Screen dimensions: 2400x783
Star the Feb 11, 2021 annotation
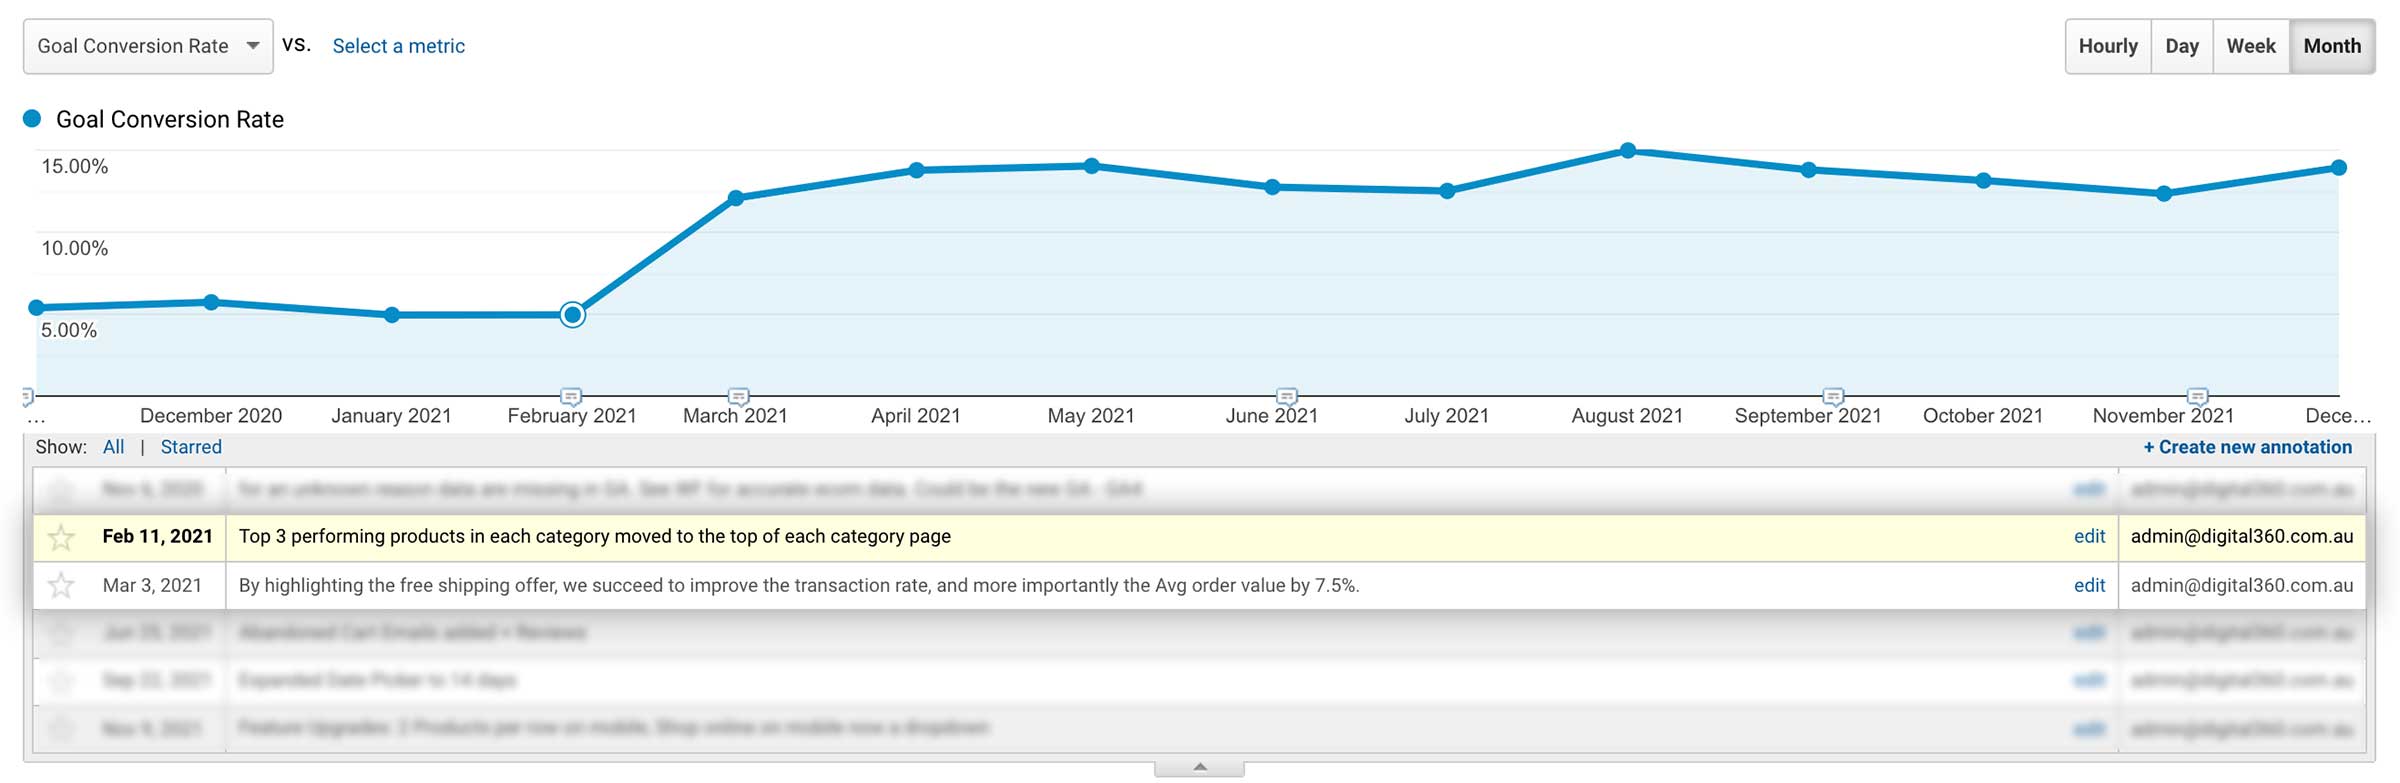click(x=62, y=538)
